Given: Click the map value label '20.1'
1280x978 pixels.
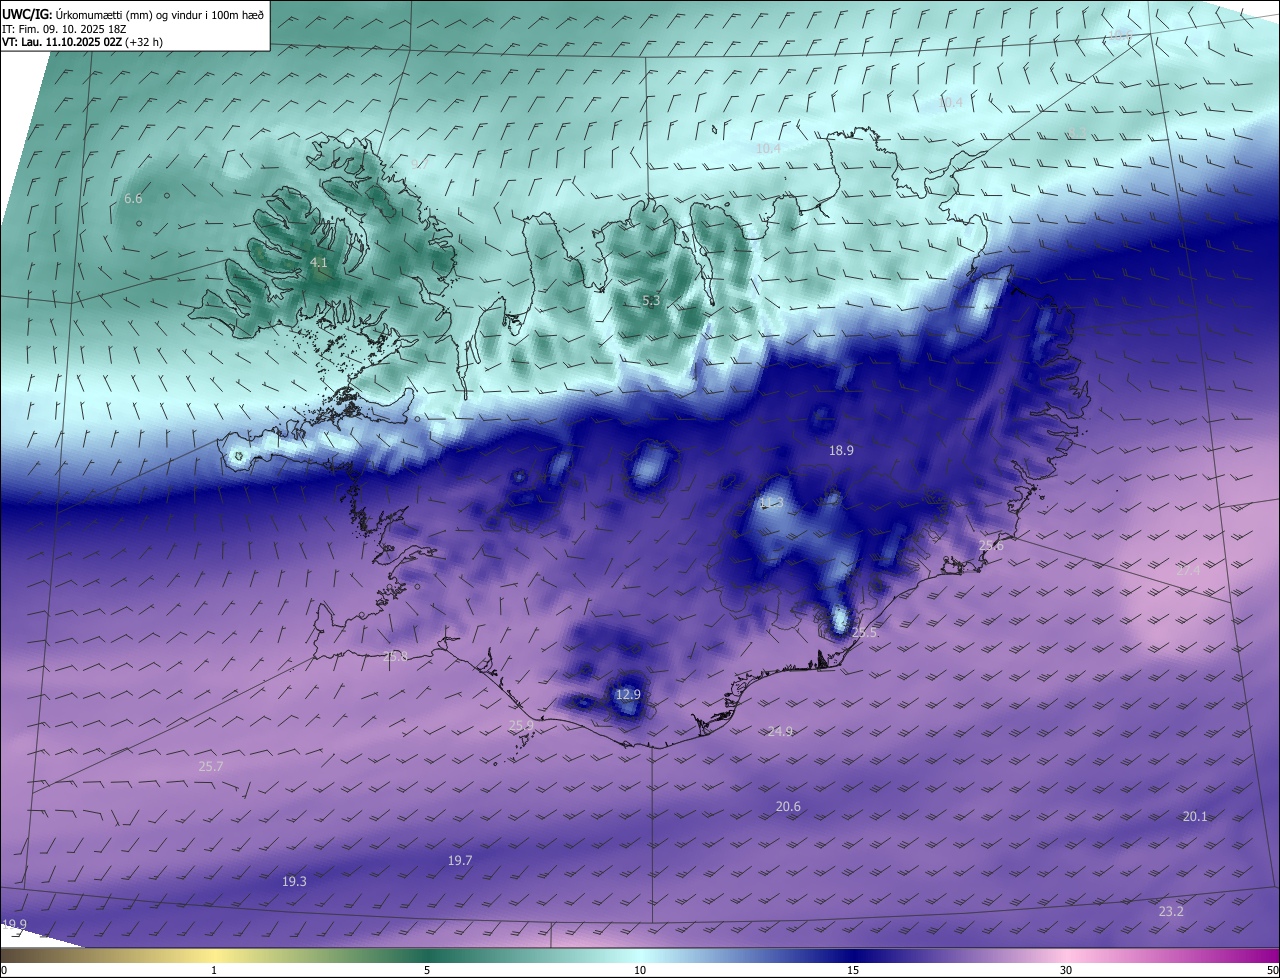Looking at the screenshot, I should [1195, 817].
